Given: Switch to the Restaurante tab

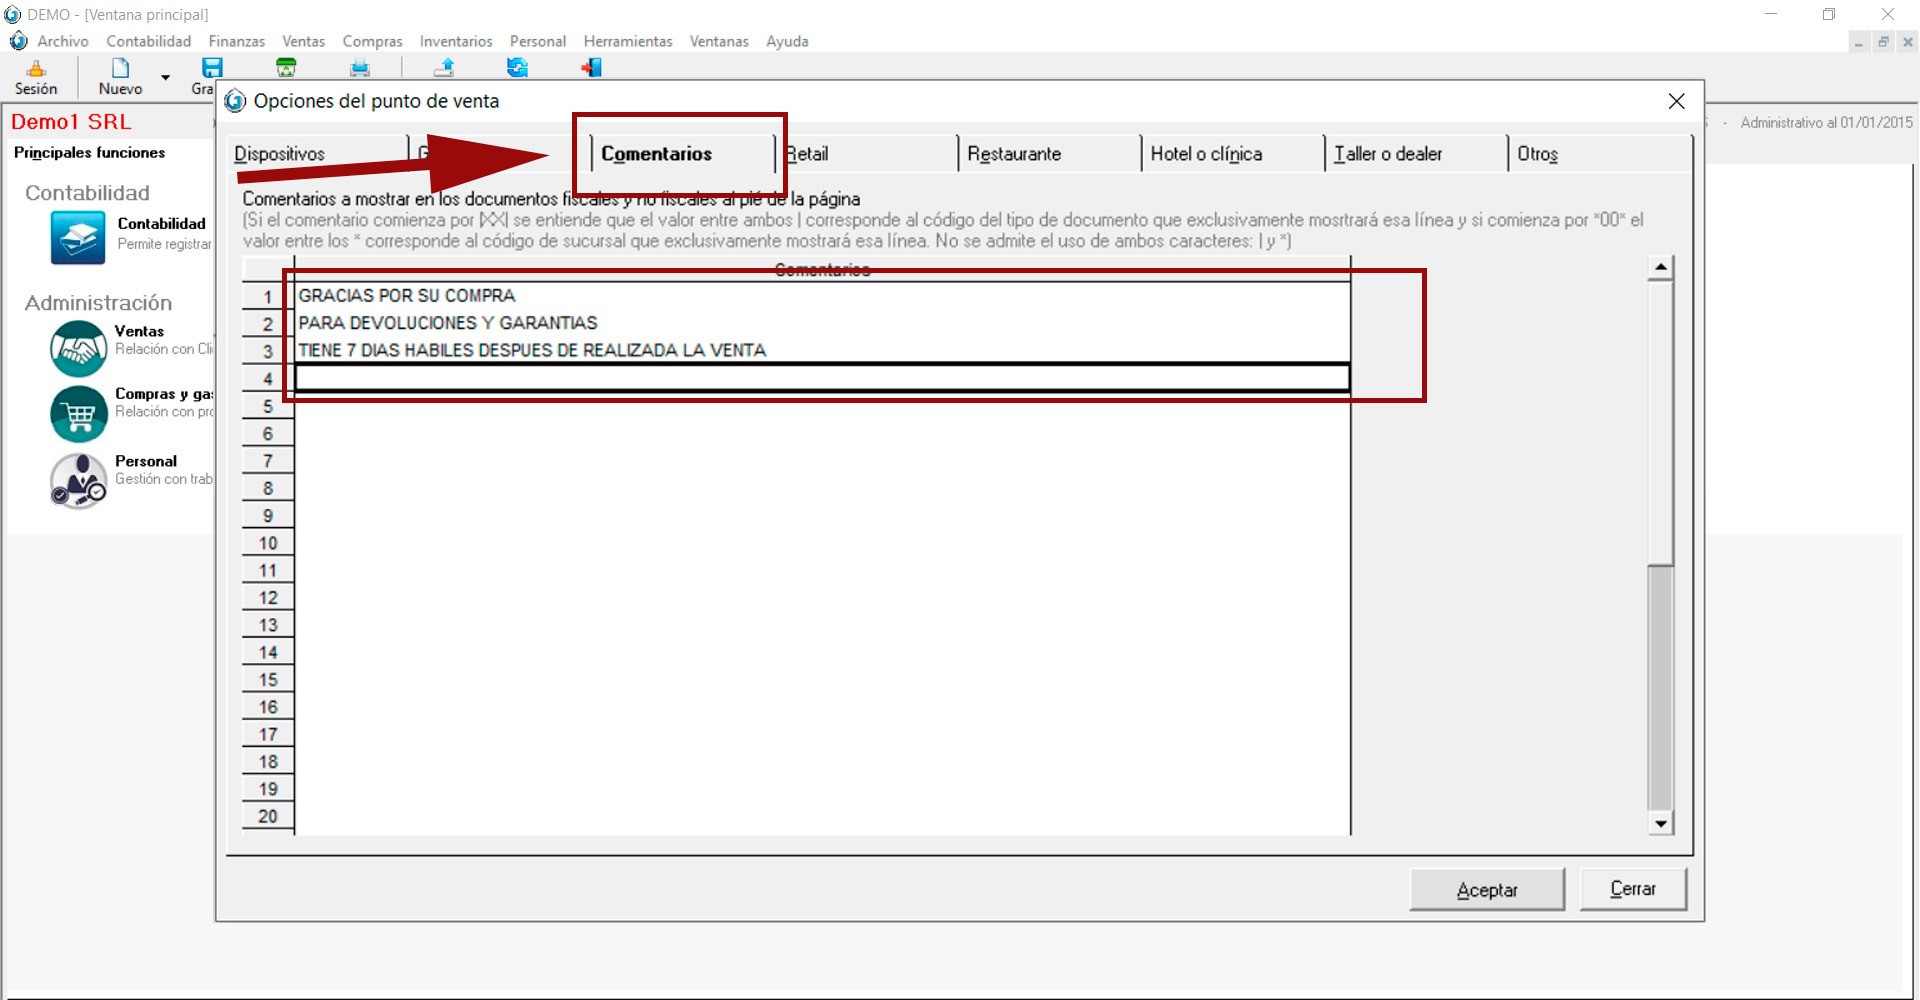Looking at the screenshot, I should 1014,154.
